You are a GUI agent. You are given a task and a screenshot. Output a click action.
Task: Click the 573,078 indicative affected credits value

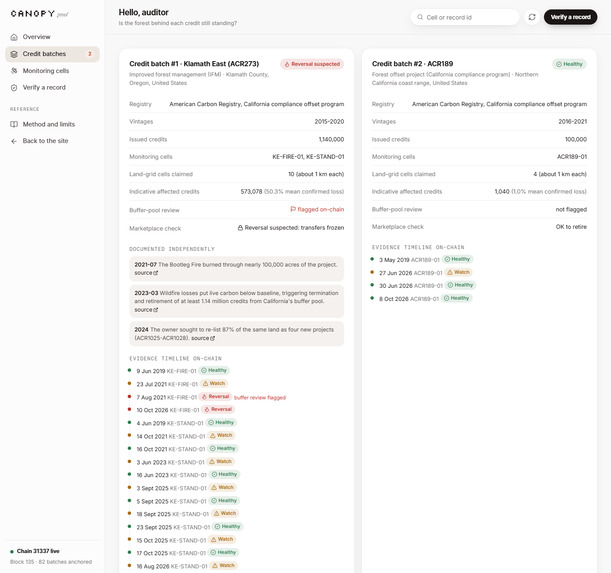(251, 191)
